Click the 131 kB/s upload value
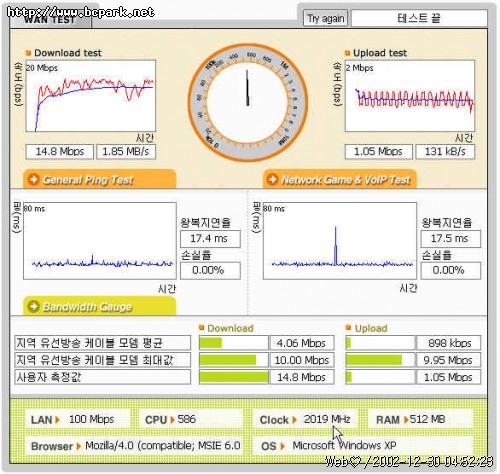 click(445, 152)
